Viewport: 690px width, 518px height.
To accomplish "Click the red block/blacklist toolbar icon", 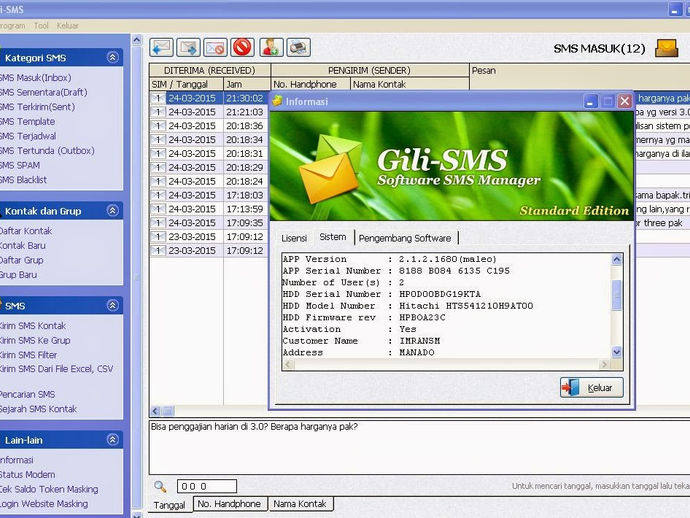I will pyautogui.click(x=242, y=48).
